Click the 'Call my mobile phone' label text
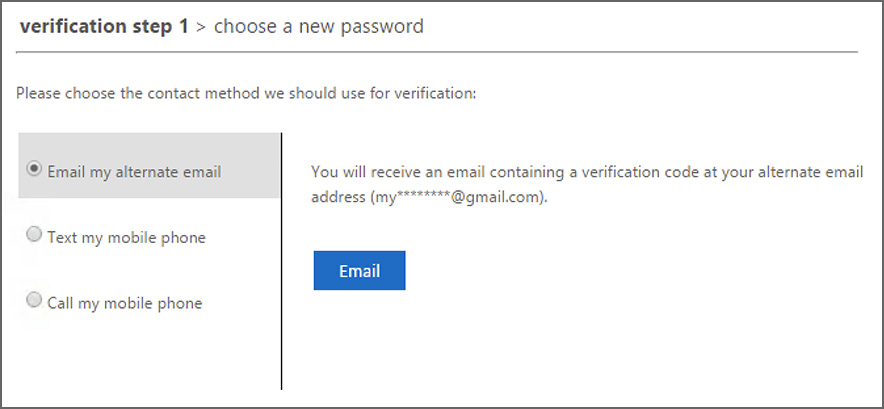 tap(124, 303)
